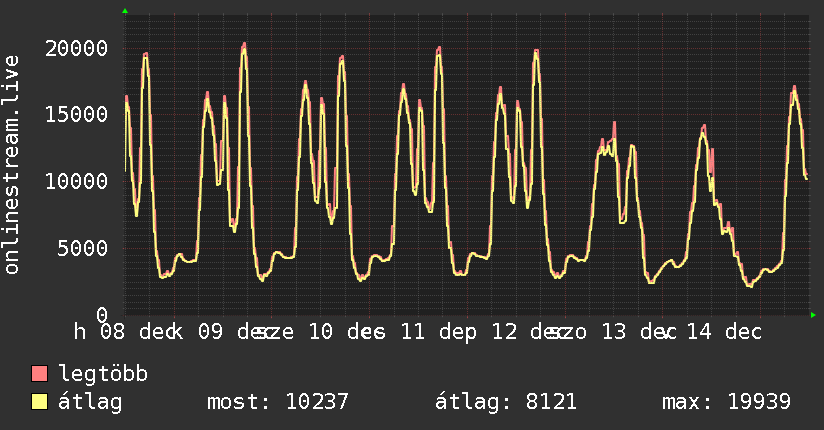Click the green arrow atop the y-axis
The image size is (824, 430).
(x=125, y=11)
